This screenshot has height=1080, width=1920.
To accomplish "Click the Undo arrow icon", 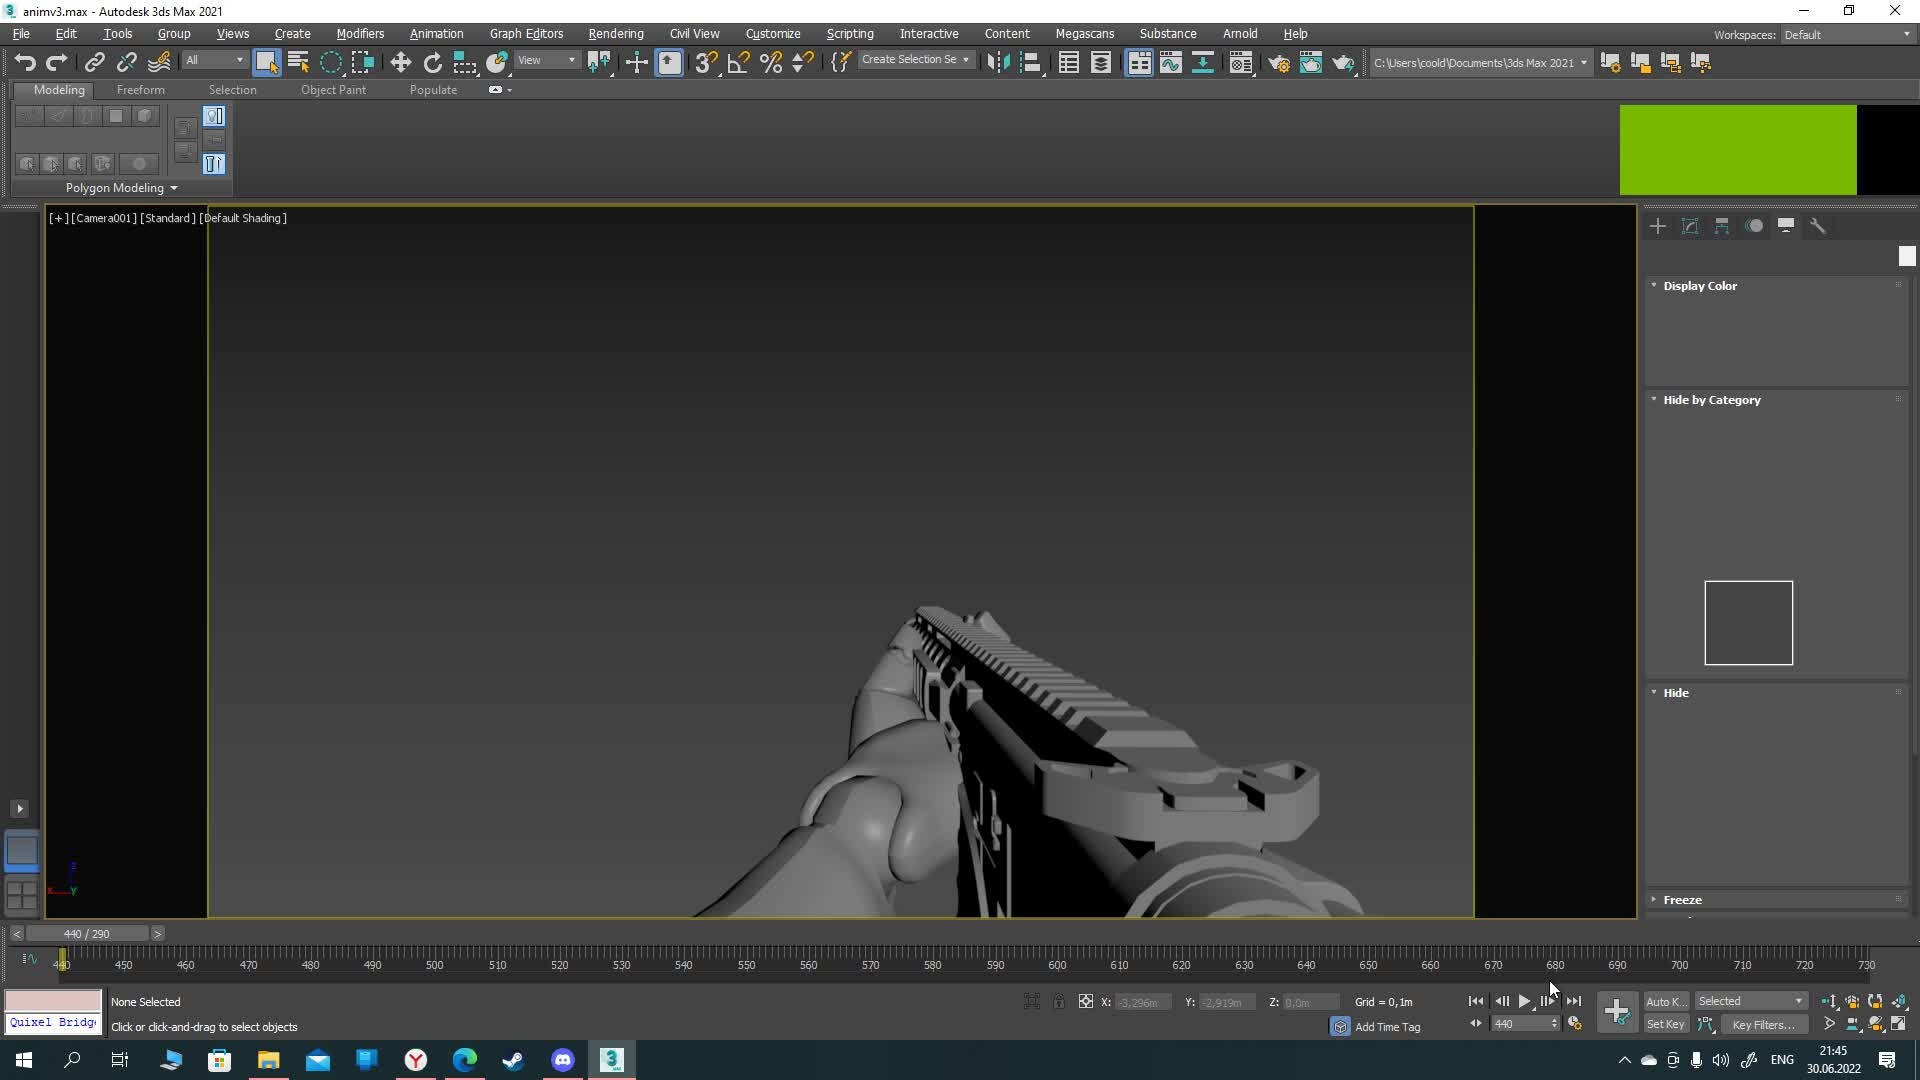I will pyautogui.click(x=25, y=63).
